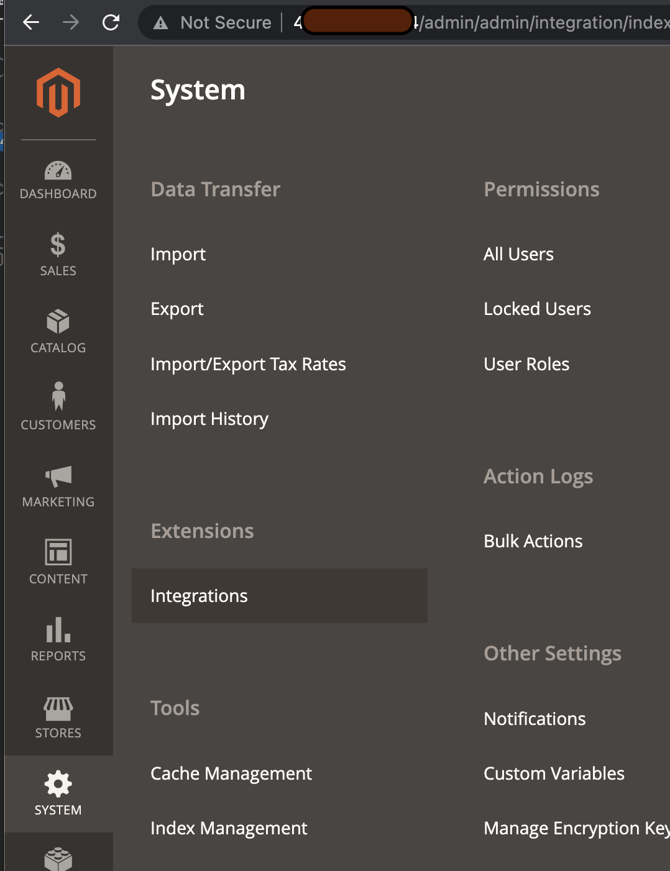Open Import/Export Tax Rates
Screen dimensions: 670x871
click(248, 364)
